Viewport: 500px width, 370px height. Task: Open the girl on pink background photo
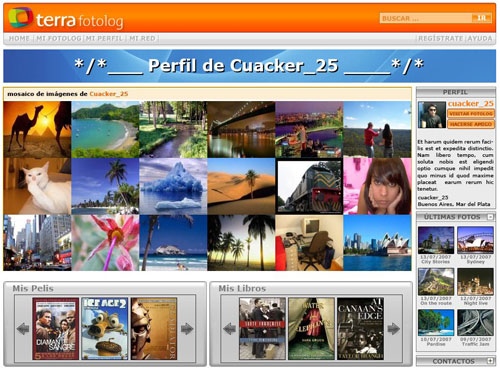pos(377,186)
